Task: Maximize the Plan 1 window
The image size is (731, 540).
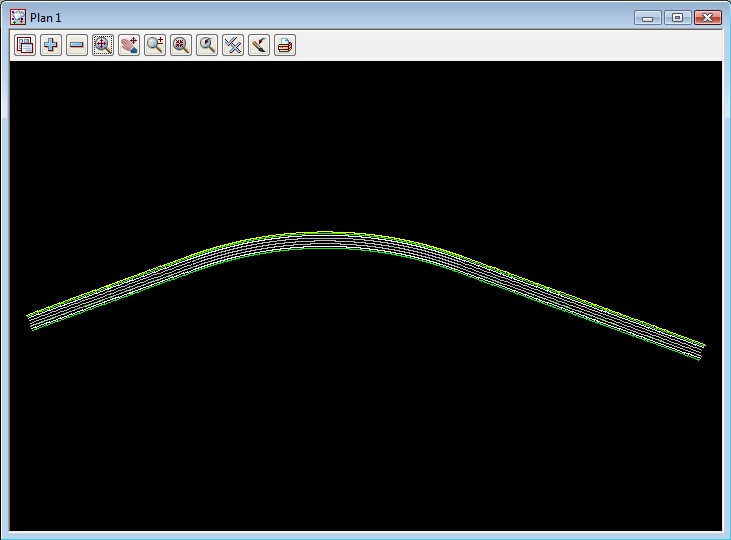Action: (677, 18)
